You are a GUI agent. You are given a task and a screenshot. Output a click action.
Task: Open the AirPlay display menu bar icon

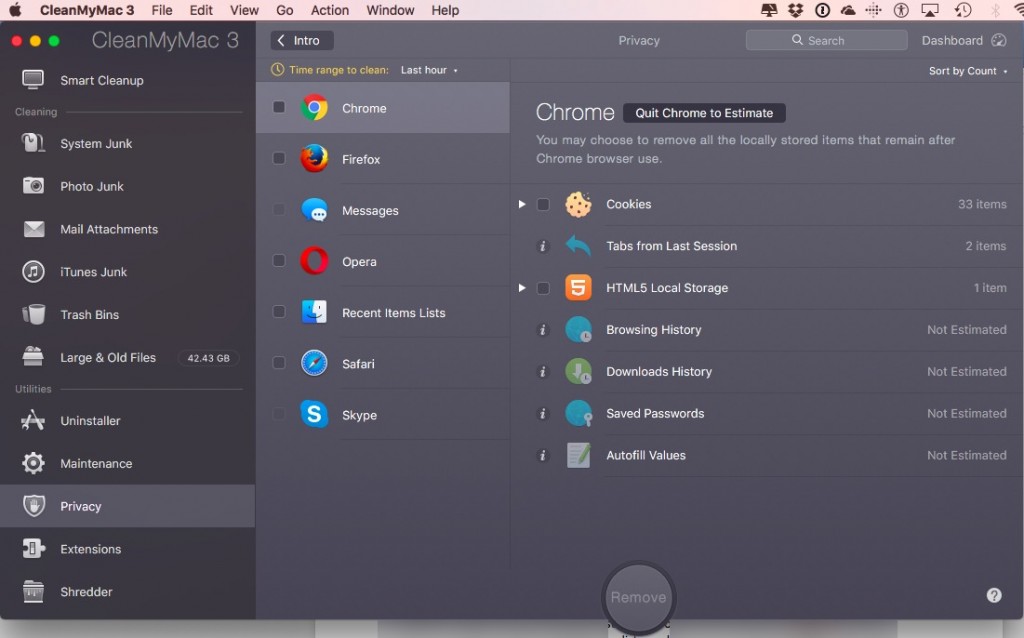[x=930, y=10]
